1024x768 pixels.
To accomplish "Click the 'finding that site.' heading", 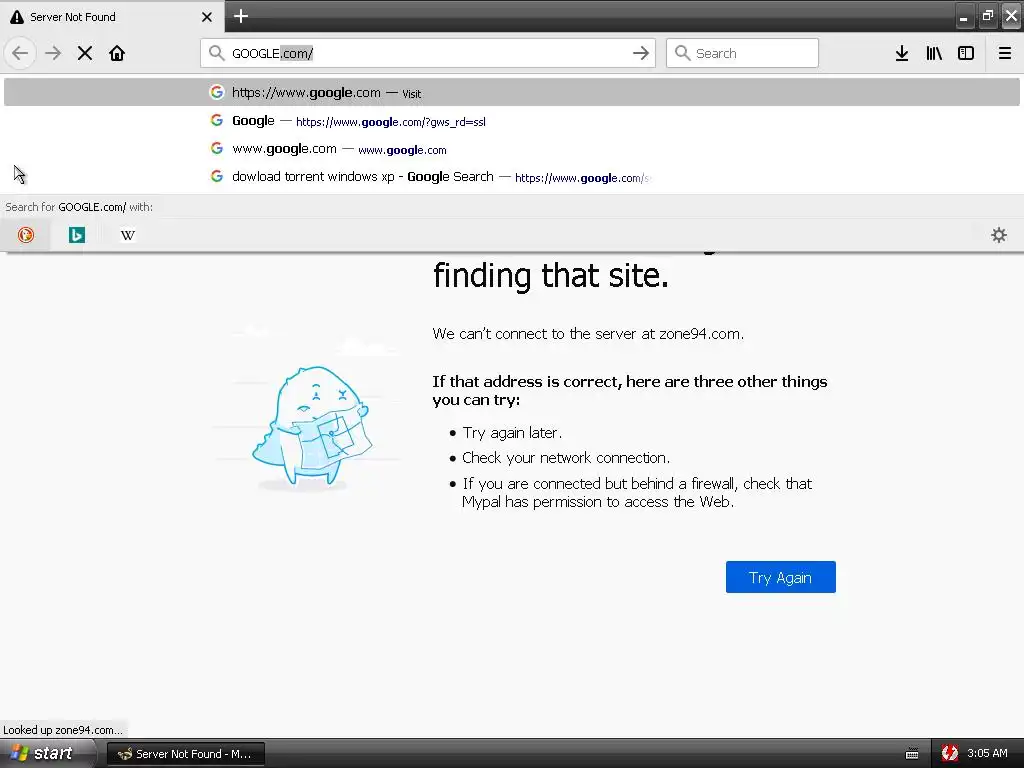I will tap(551, 275).
